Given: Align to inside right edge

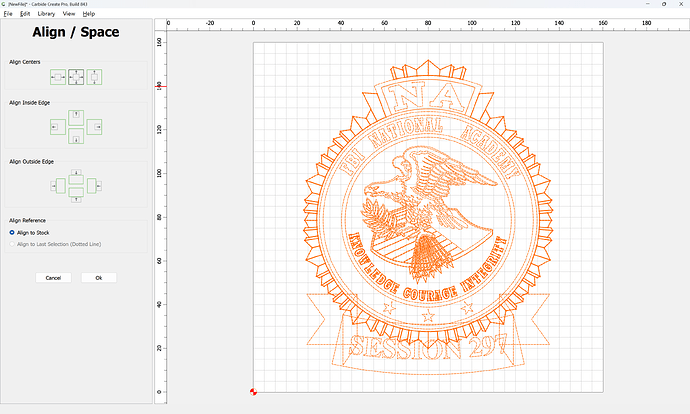Looking at the screenshot, I should click(94, 127).
